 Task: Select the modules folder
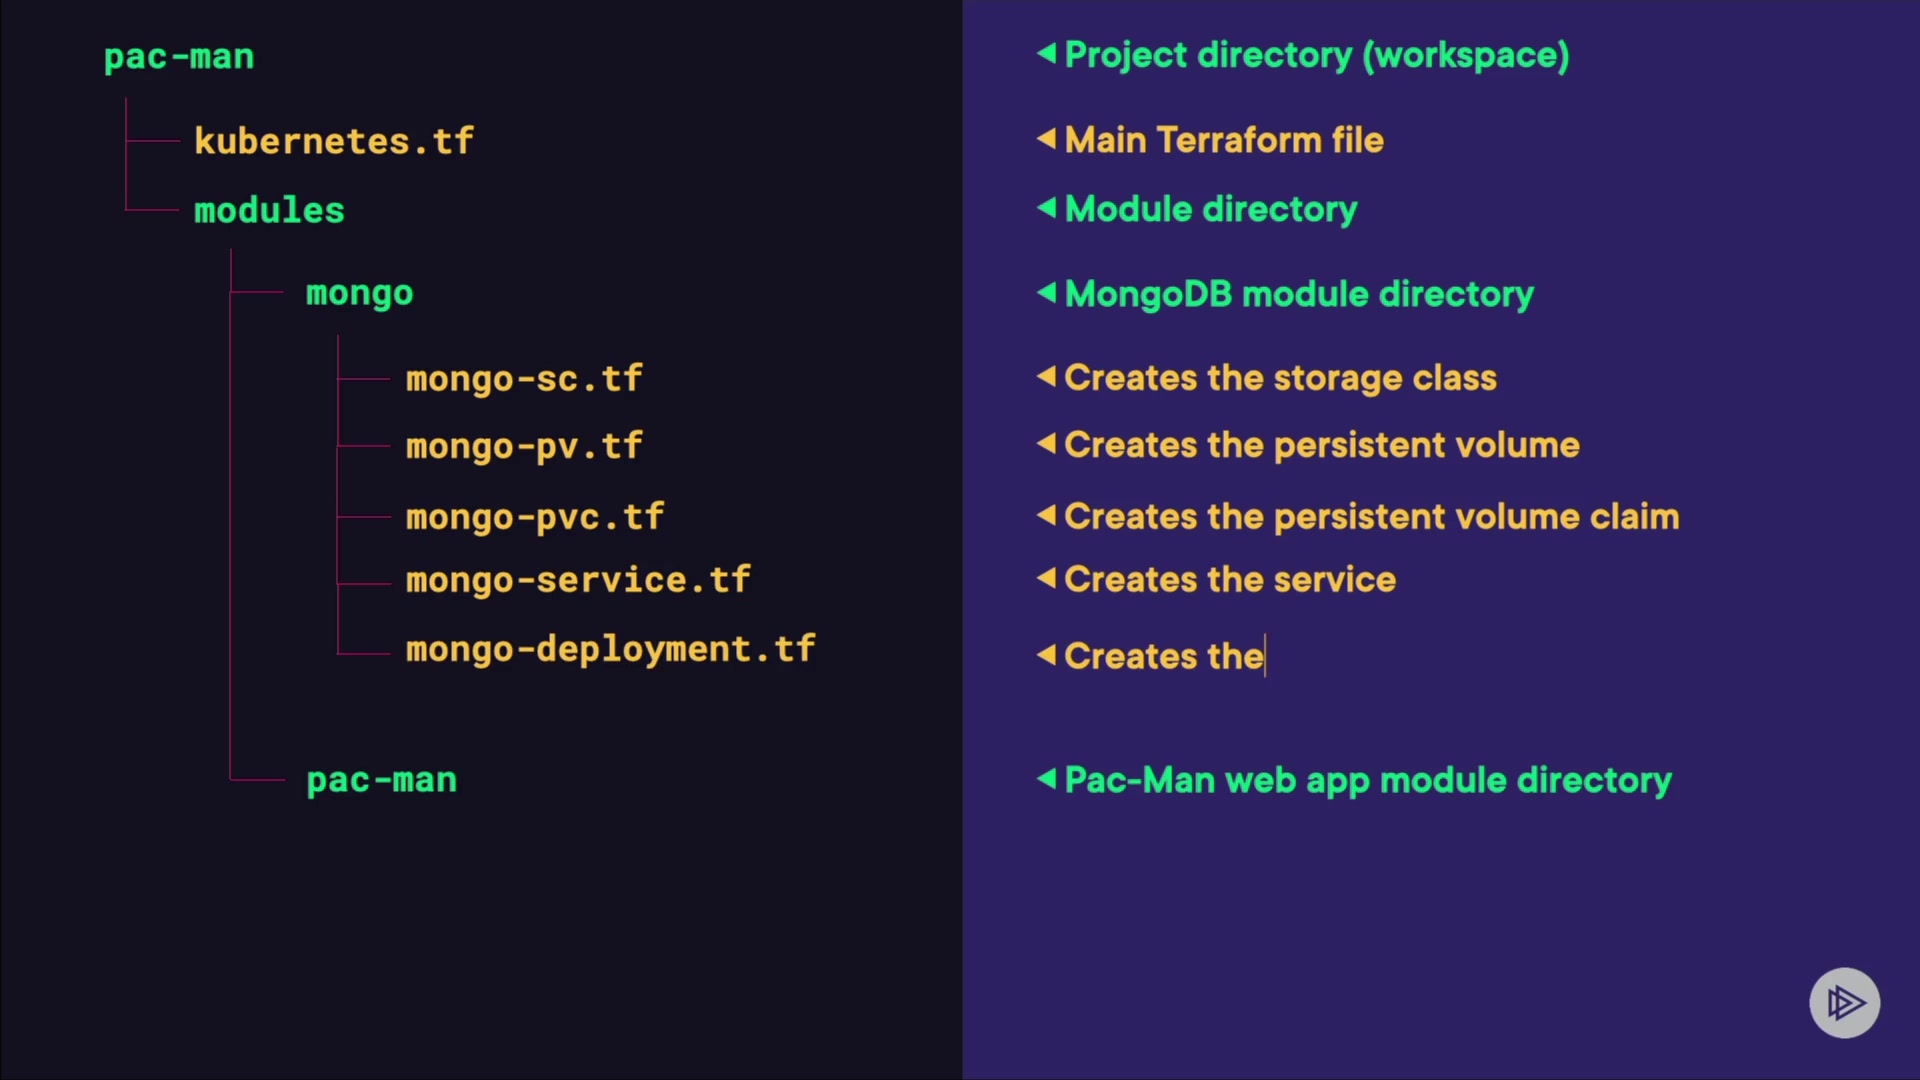[269, 210]
